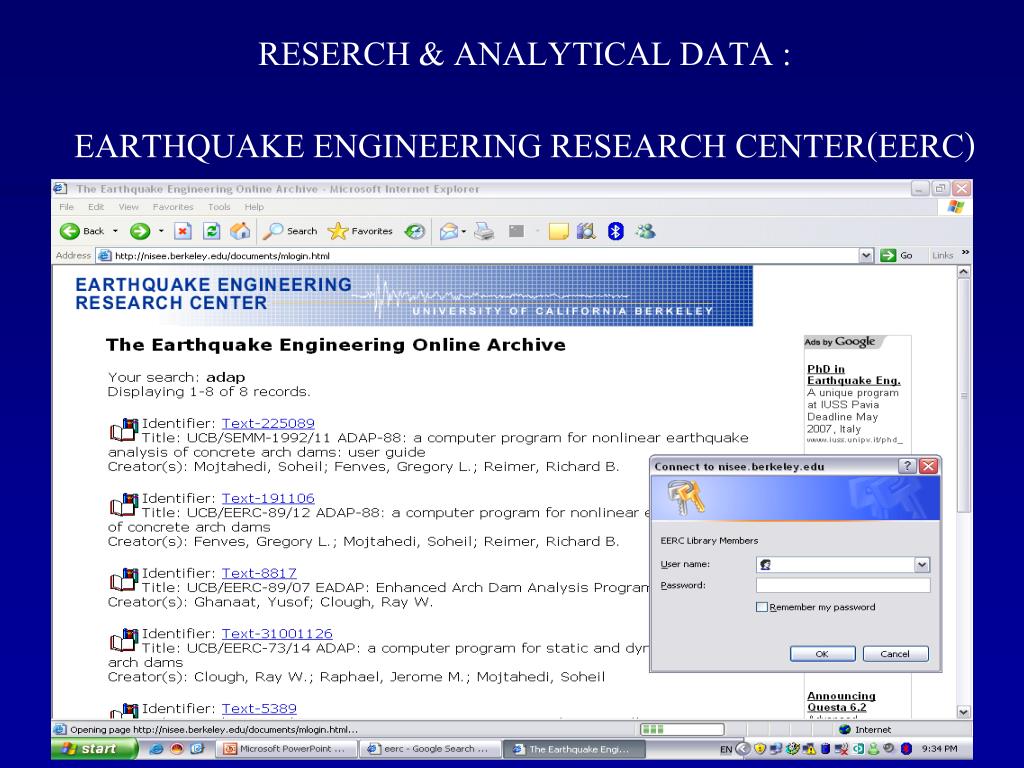Open the File menu

[67, 207]
